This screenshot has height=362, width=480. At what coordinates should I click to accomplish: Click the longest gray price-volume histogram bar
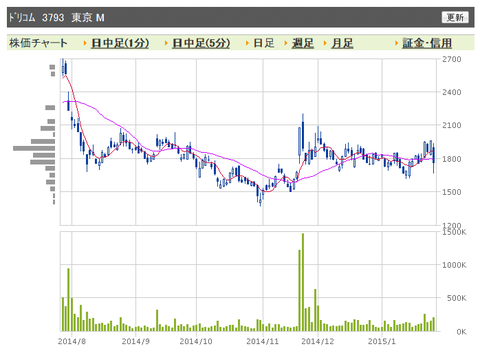pos(34,148)
